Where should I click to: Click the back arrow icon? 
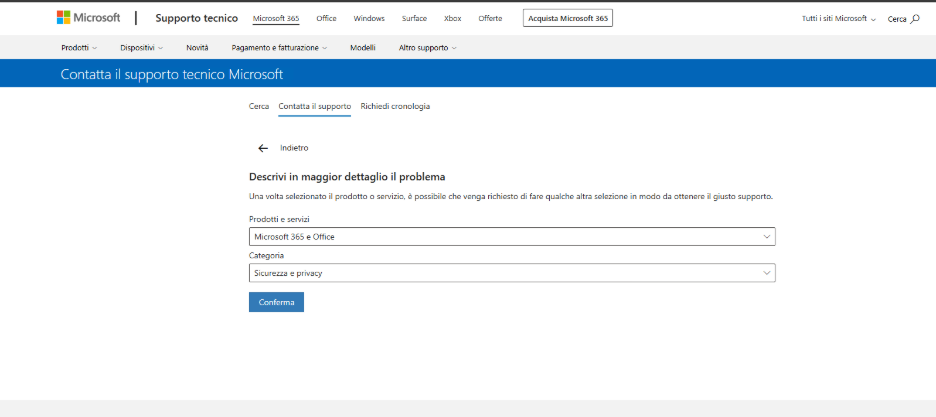[x=263, y=148]
